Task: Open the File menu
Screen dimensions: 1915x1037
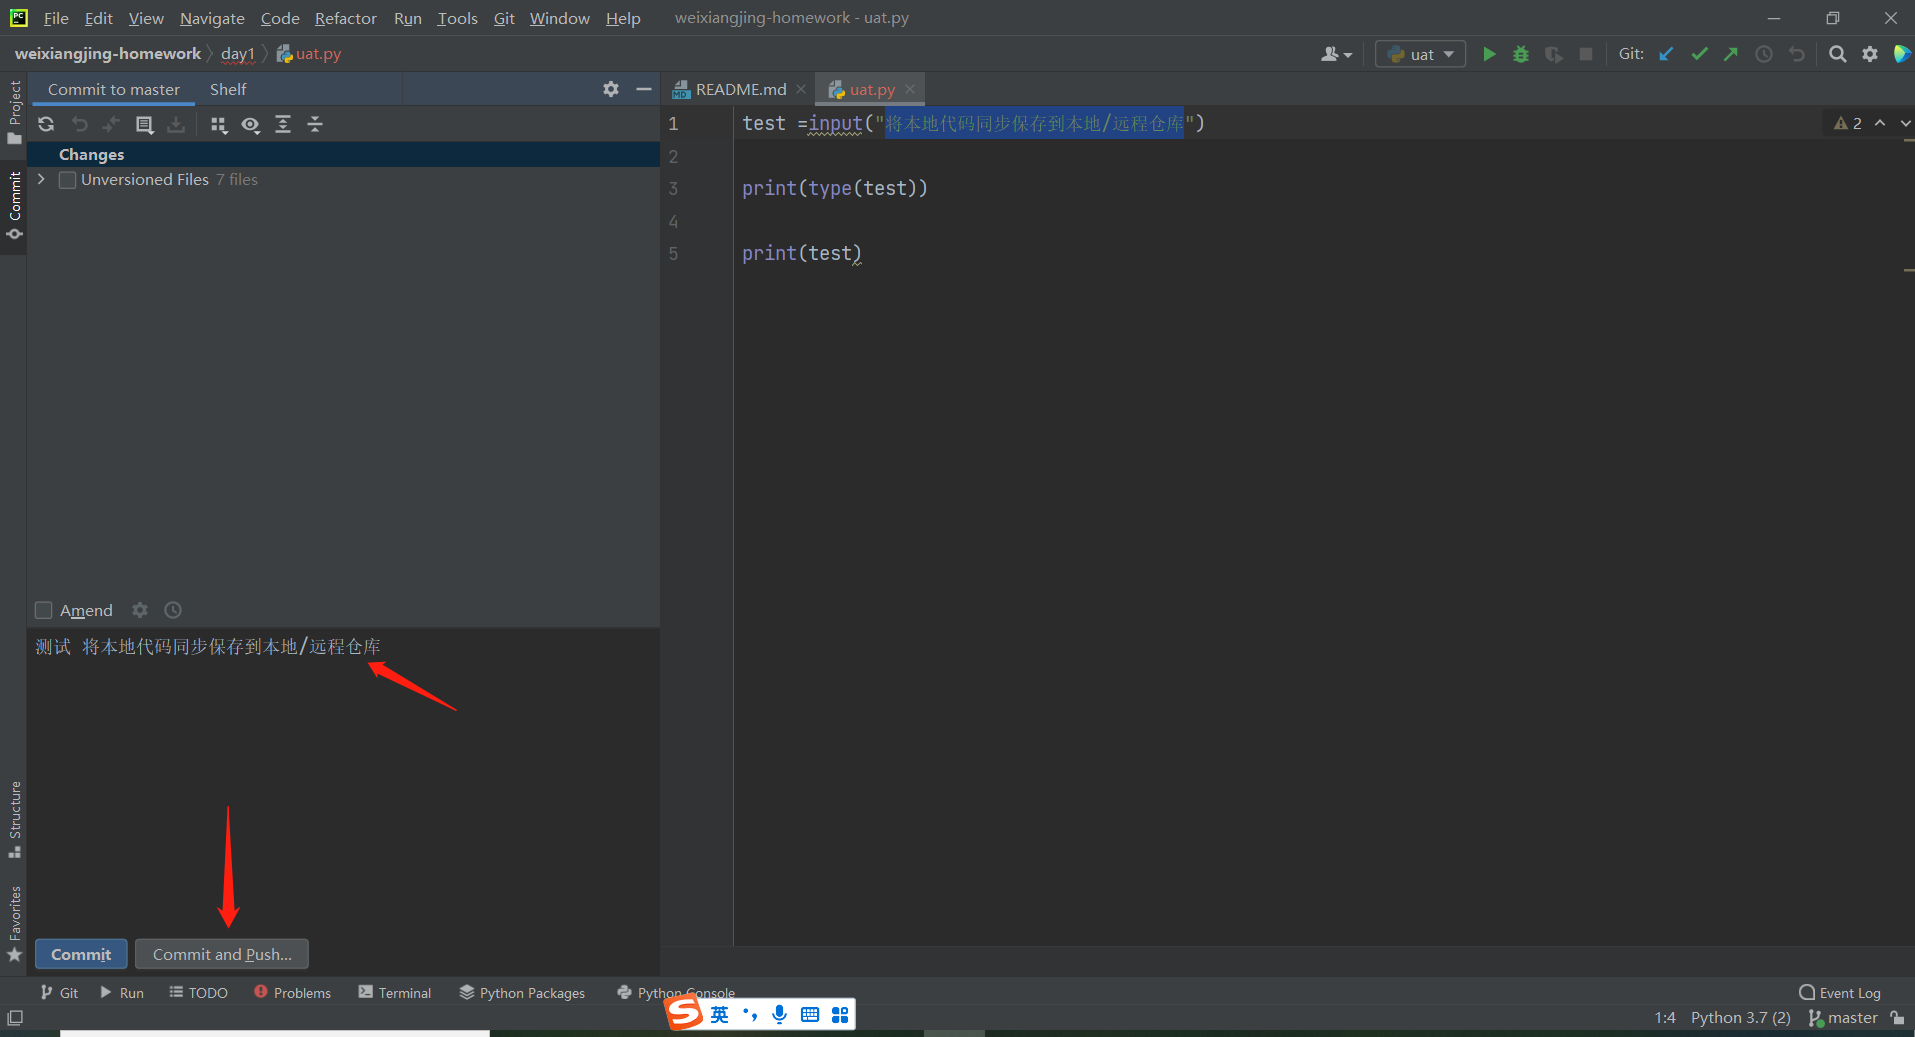Action: [56, 18]
